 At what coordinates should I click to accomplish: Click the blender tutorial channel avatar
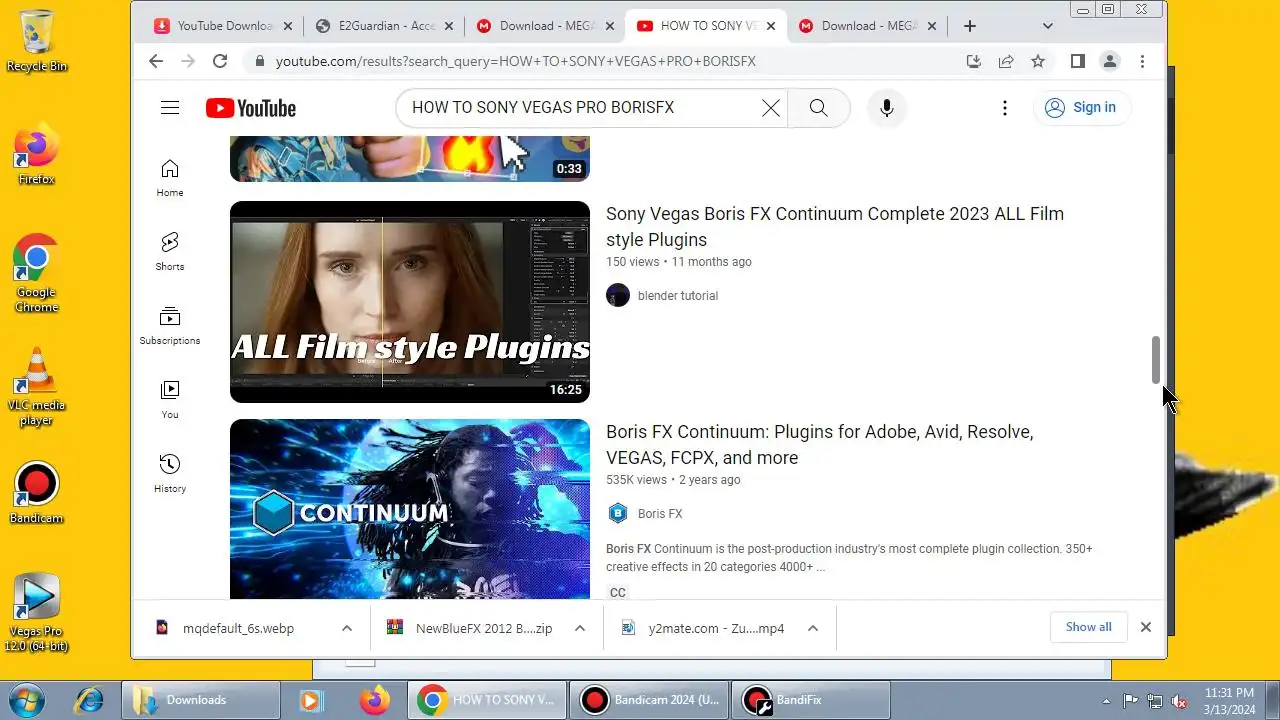coord(618,295)
